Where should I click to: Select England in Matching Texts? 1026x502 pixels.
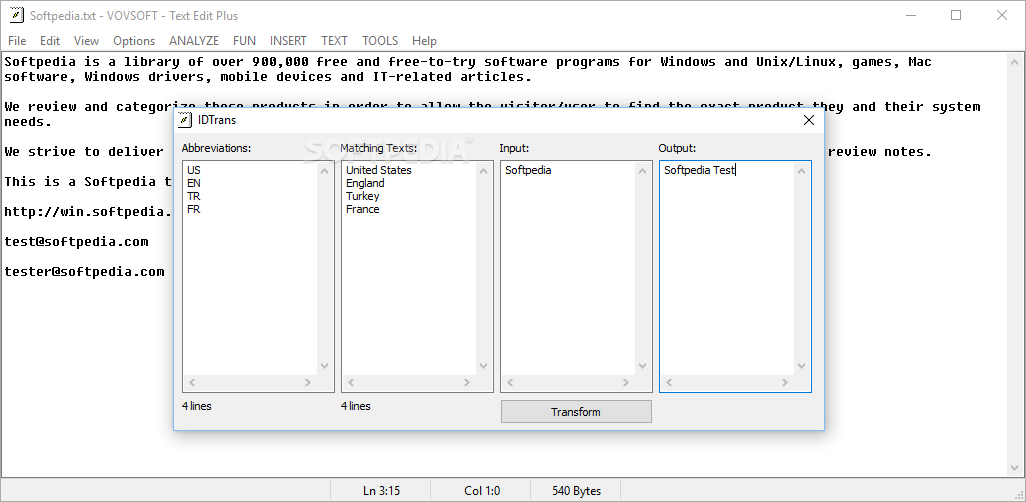(x=365, y=183)
